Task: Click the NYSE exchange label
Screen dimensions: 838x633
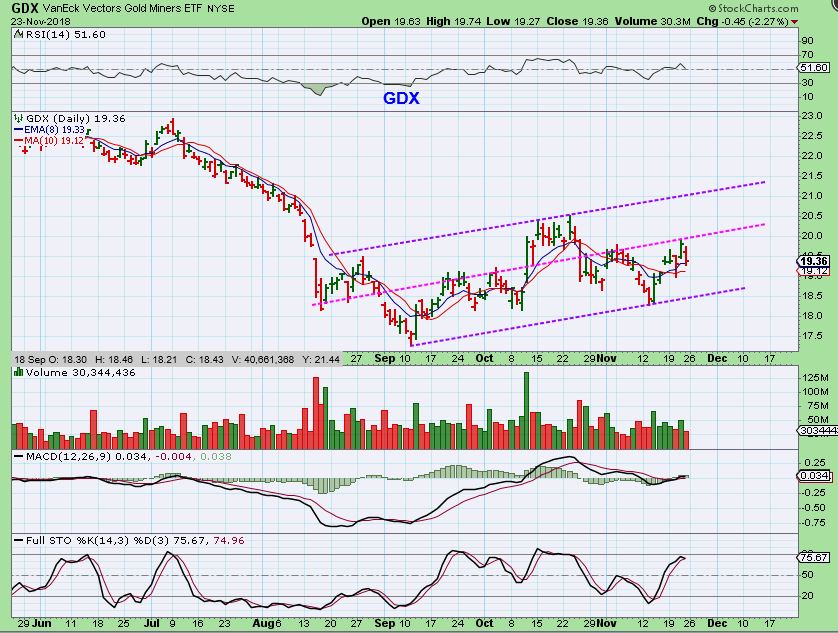Action: click(221, 9)
